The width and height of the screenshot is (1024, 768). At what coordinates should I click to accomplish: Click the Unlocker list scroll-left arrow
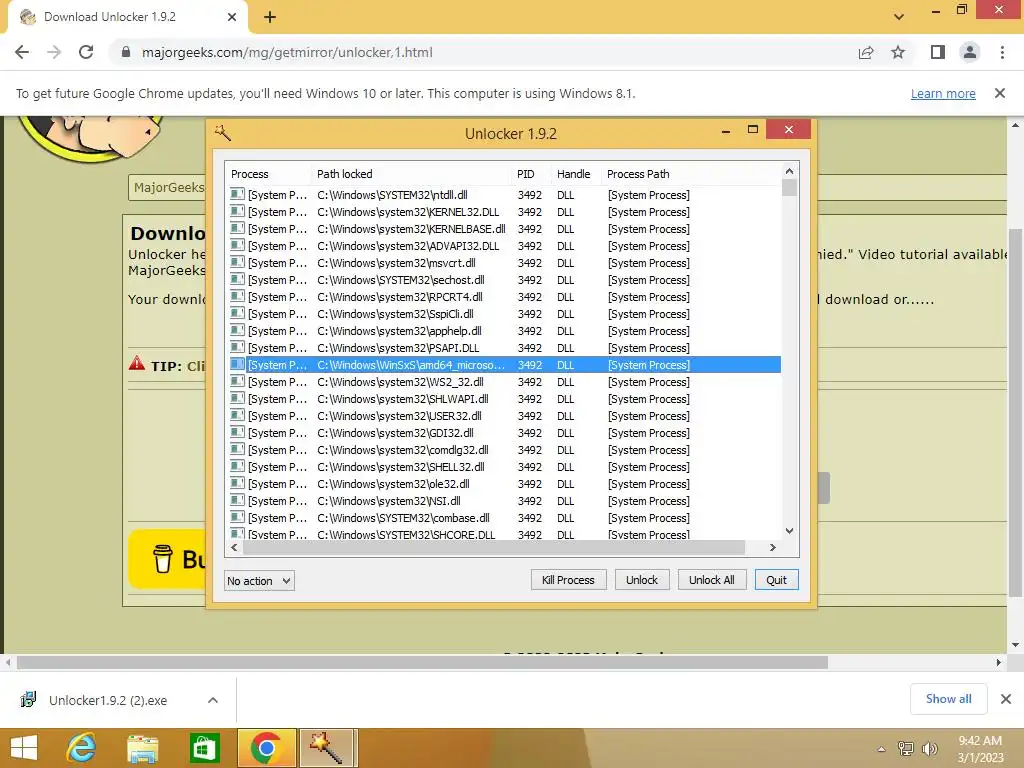[x=234, y=547]
